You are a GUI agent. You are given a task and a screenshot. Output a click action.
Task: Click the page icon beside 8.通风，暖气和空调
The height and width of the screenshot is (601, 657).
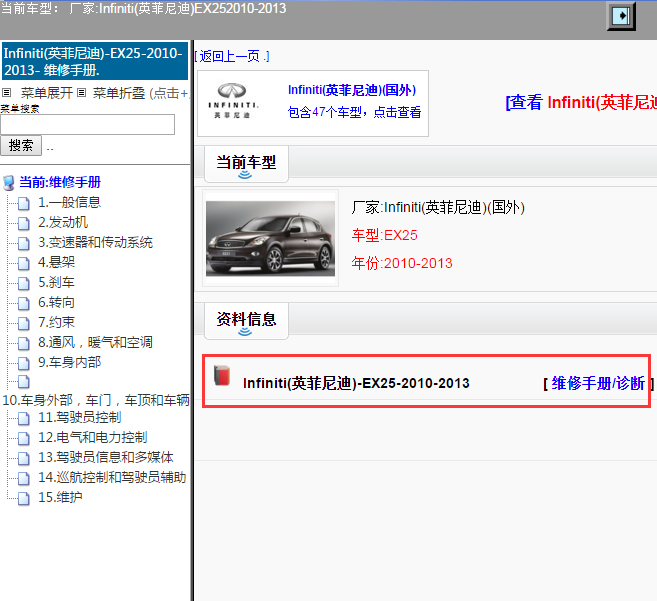[24, 344]
